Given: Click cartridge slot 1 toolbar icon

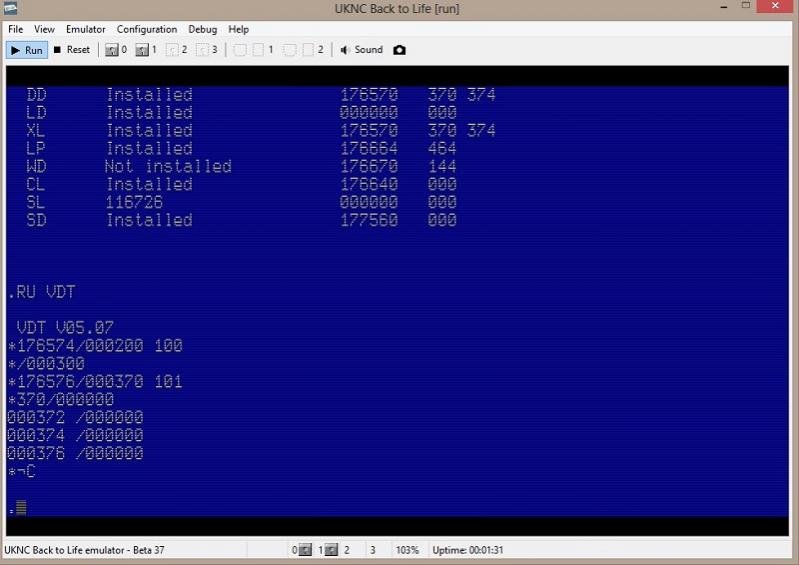Looking at the screenshot, I should pyautogui.click(x=240, y=50).
